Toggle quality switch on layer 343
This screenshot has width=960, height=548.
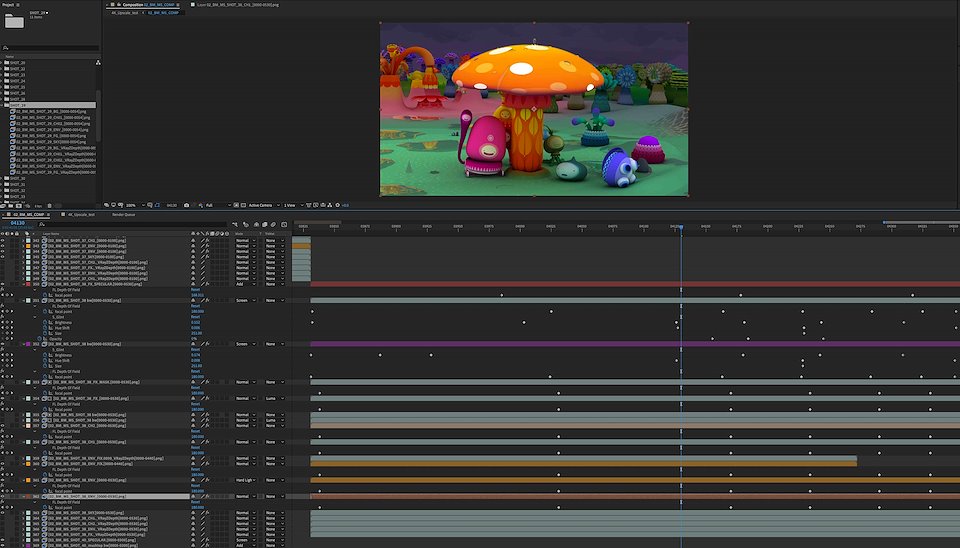point(203,246)
